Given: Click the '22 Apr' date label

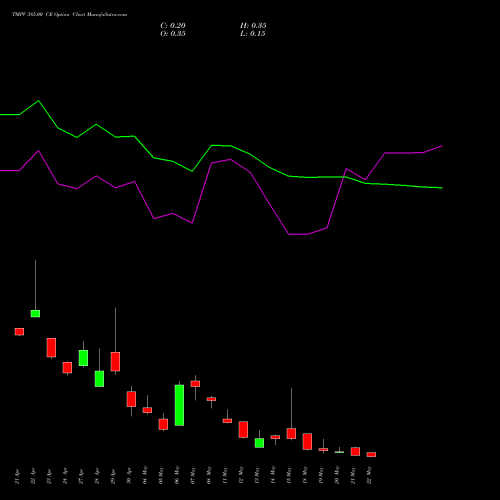Looking at the screenshot, I should (x=33, y=477).
